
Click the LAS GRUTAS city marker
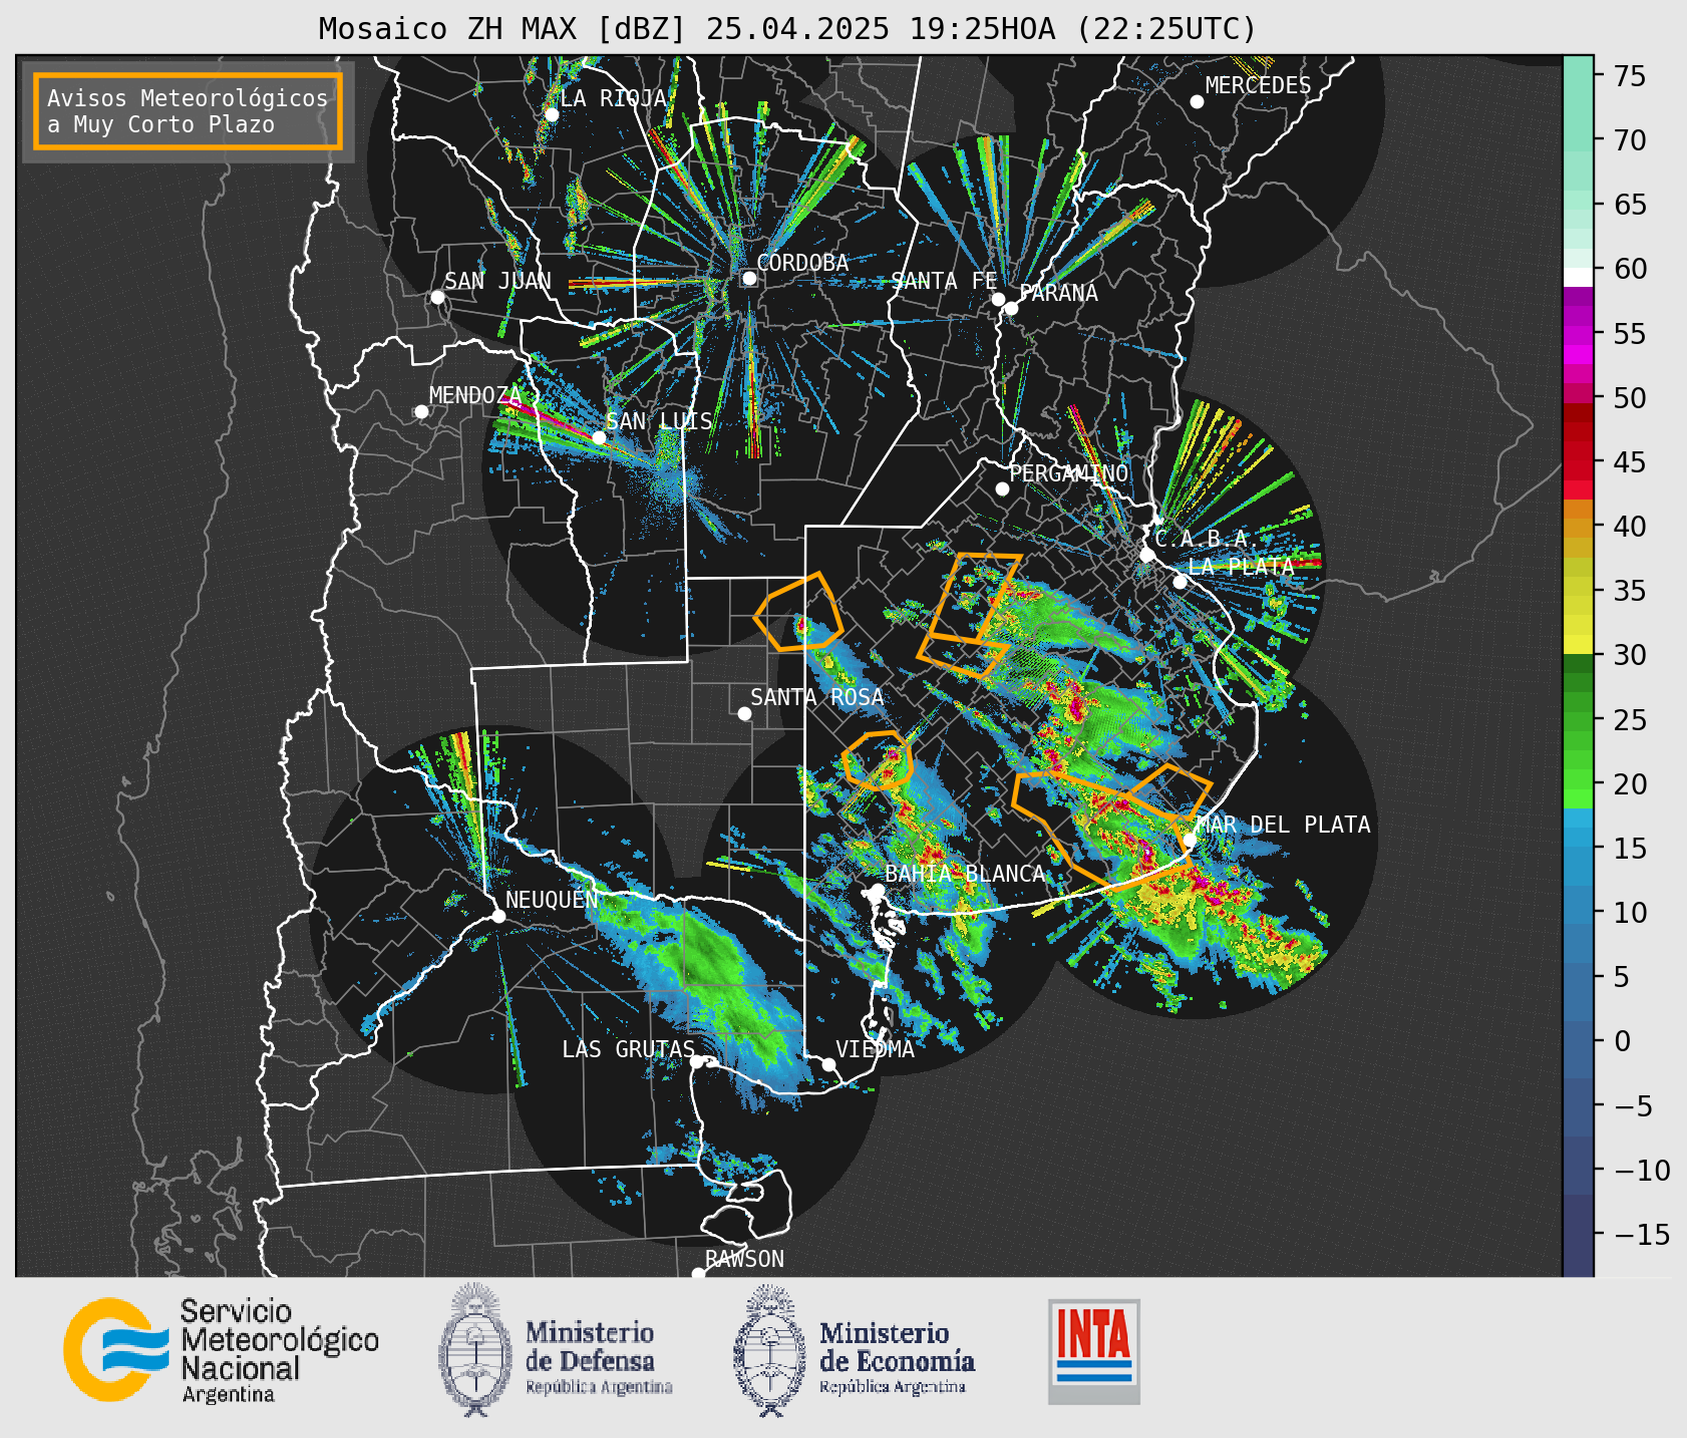pos(697,1062)
